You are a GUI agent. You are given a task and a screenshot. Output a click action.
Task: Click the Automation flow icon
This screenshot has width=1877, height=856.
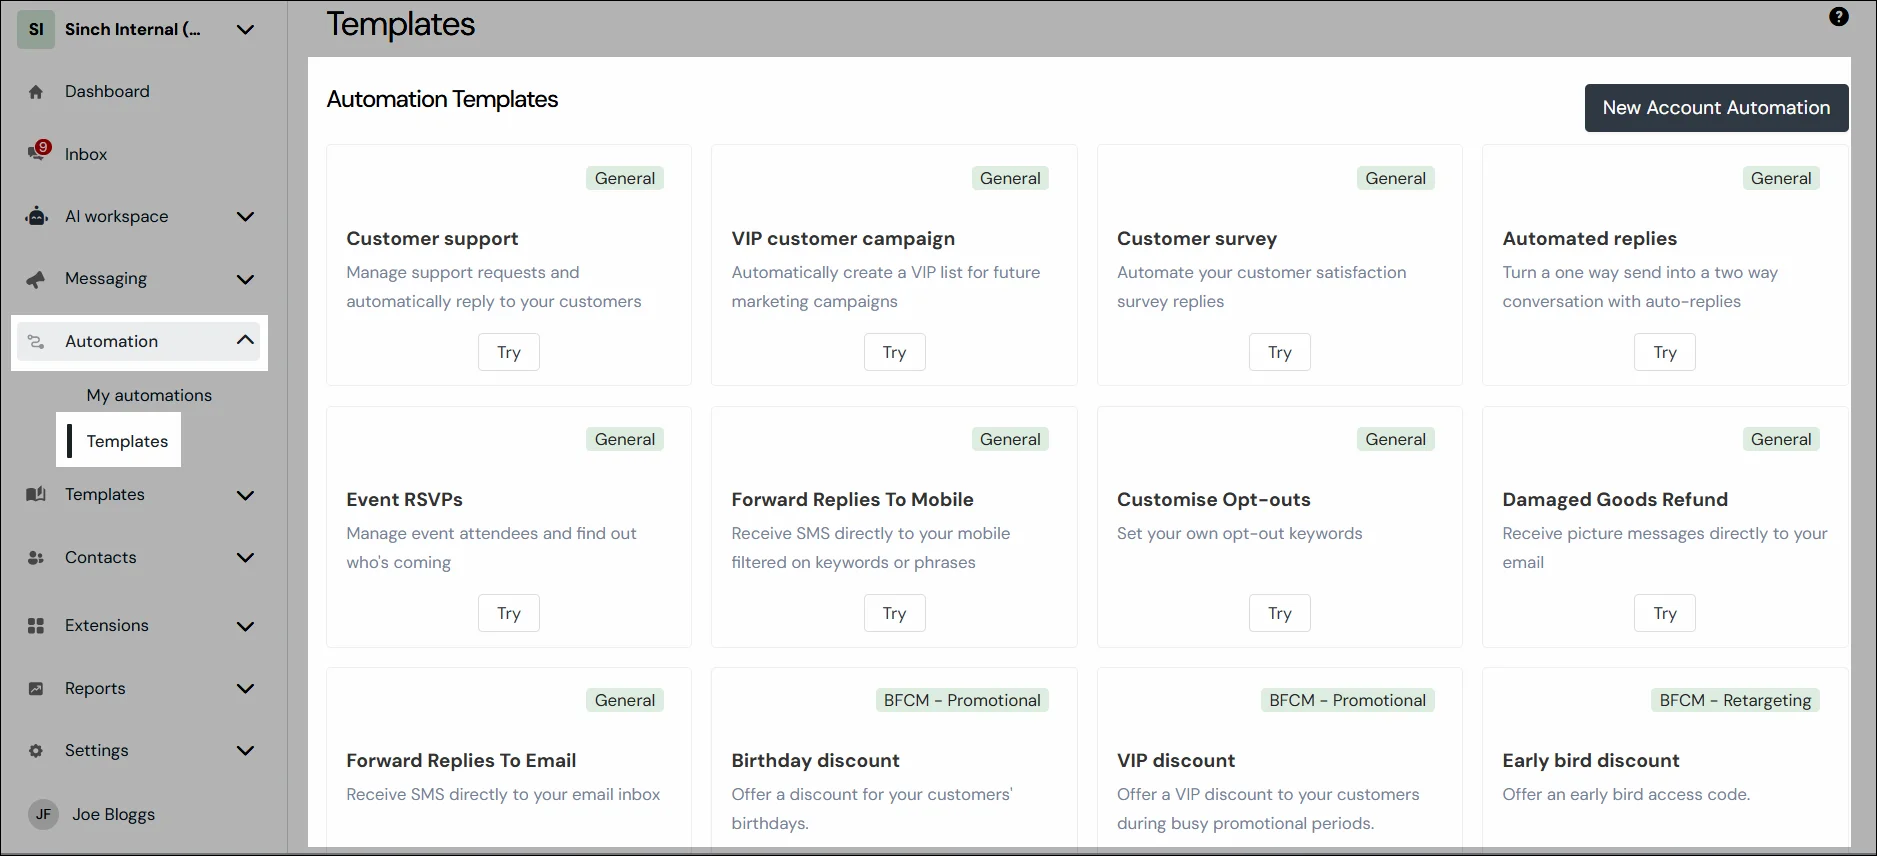point(36,342)
